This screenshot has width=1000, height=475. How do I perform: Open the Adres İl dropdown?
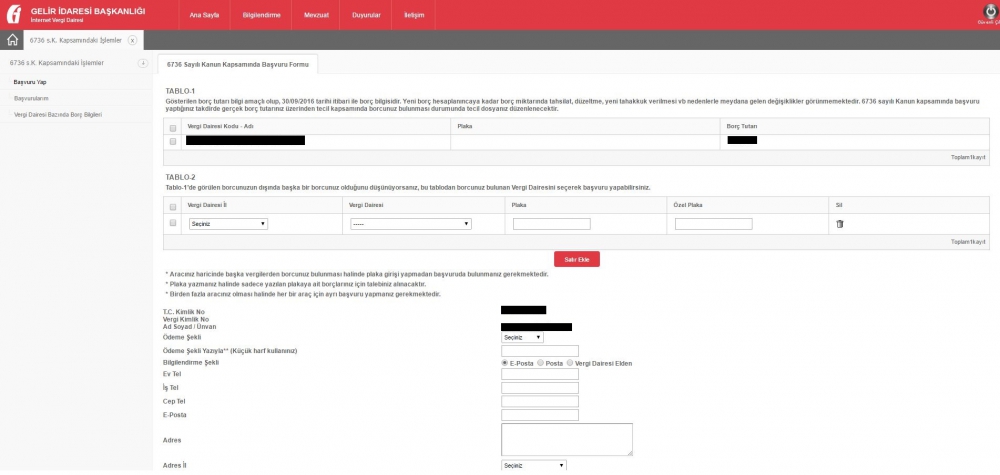pyautogui.click(x=534, y=465)
